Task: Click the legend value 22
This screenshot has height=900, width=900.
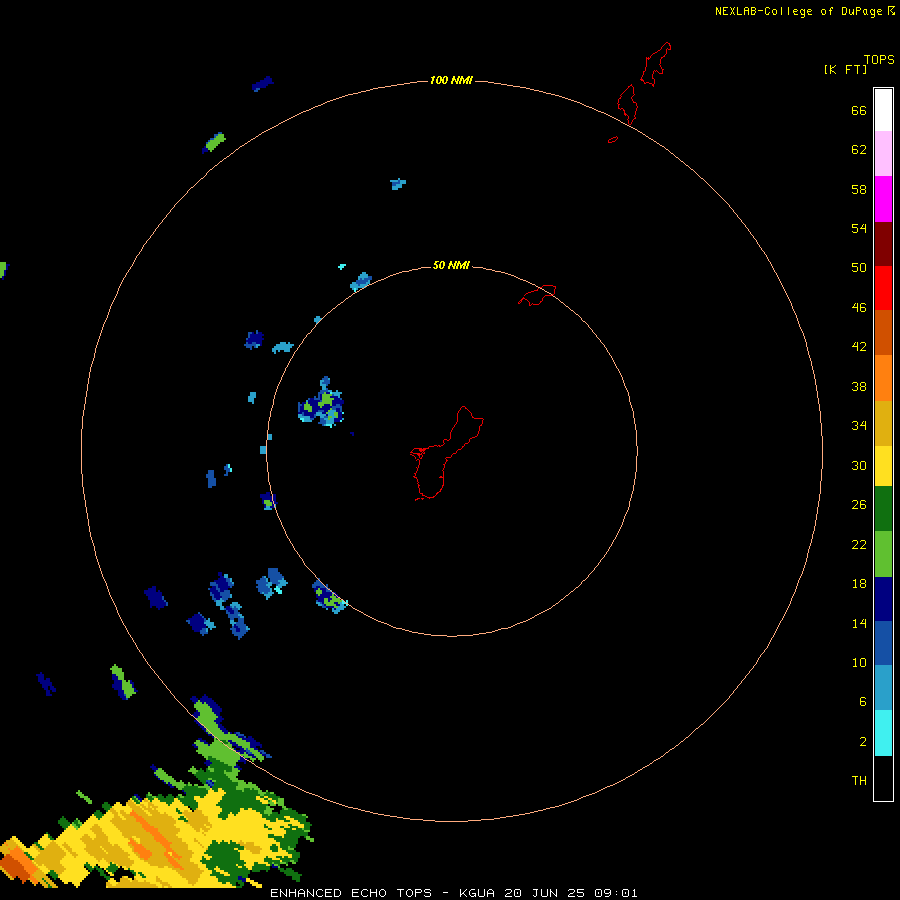Action: 859,544
